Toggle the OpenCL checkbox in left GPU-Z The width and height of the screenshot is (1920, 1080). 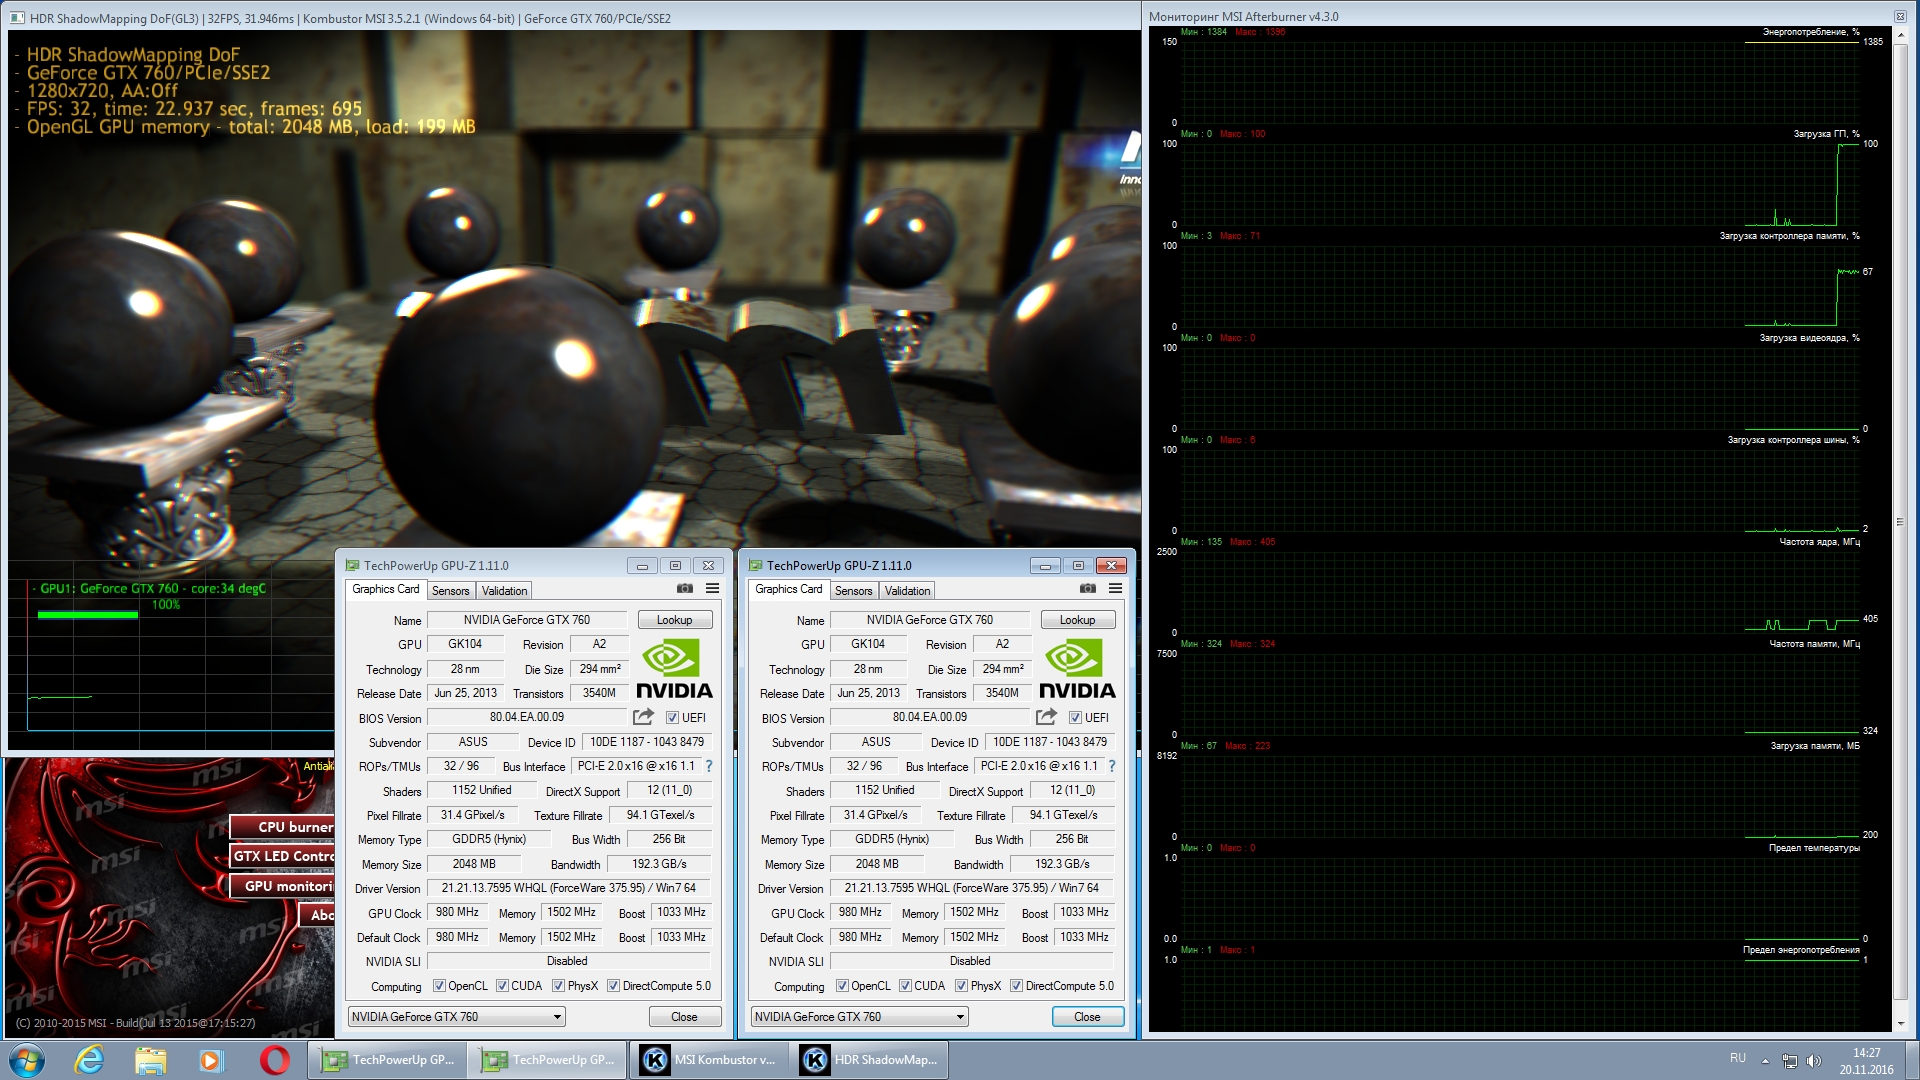(x=439, y=986)
